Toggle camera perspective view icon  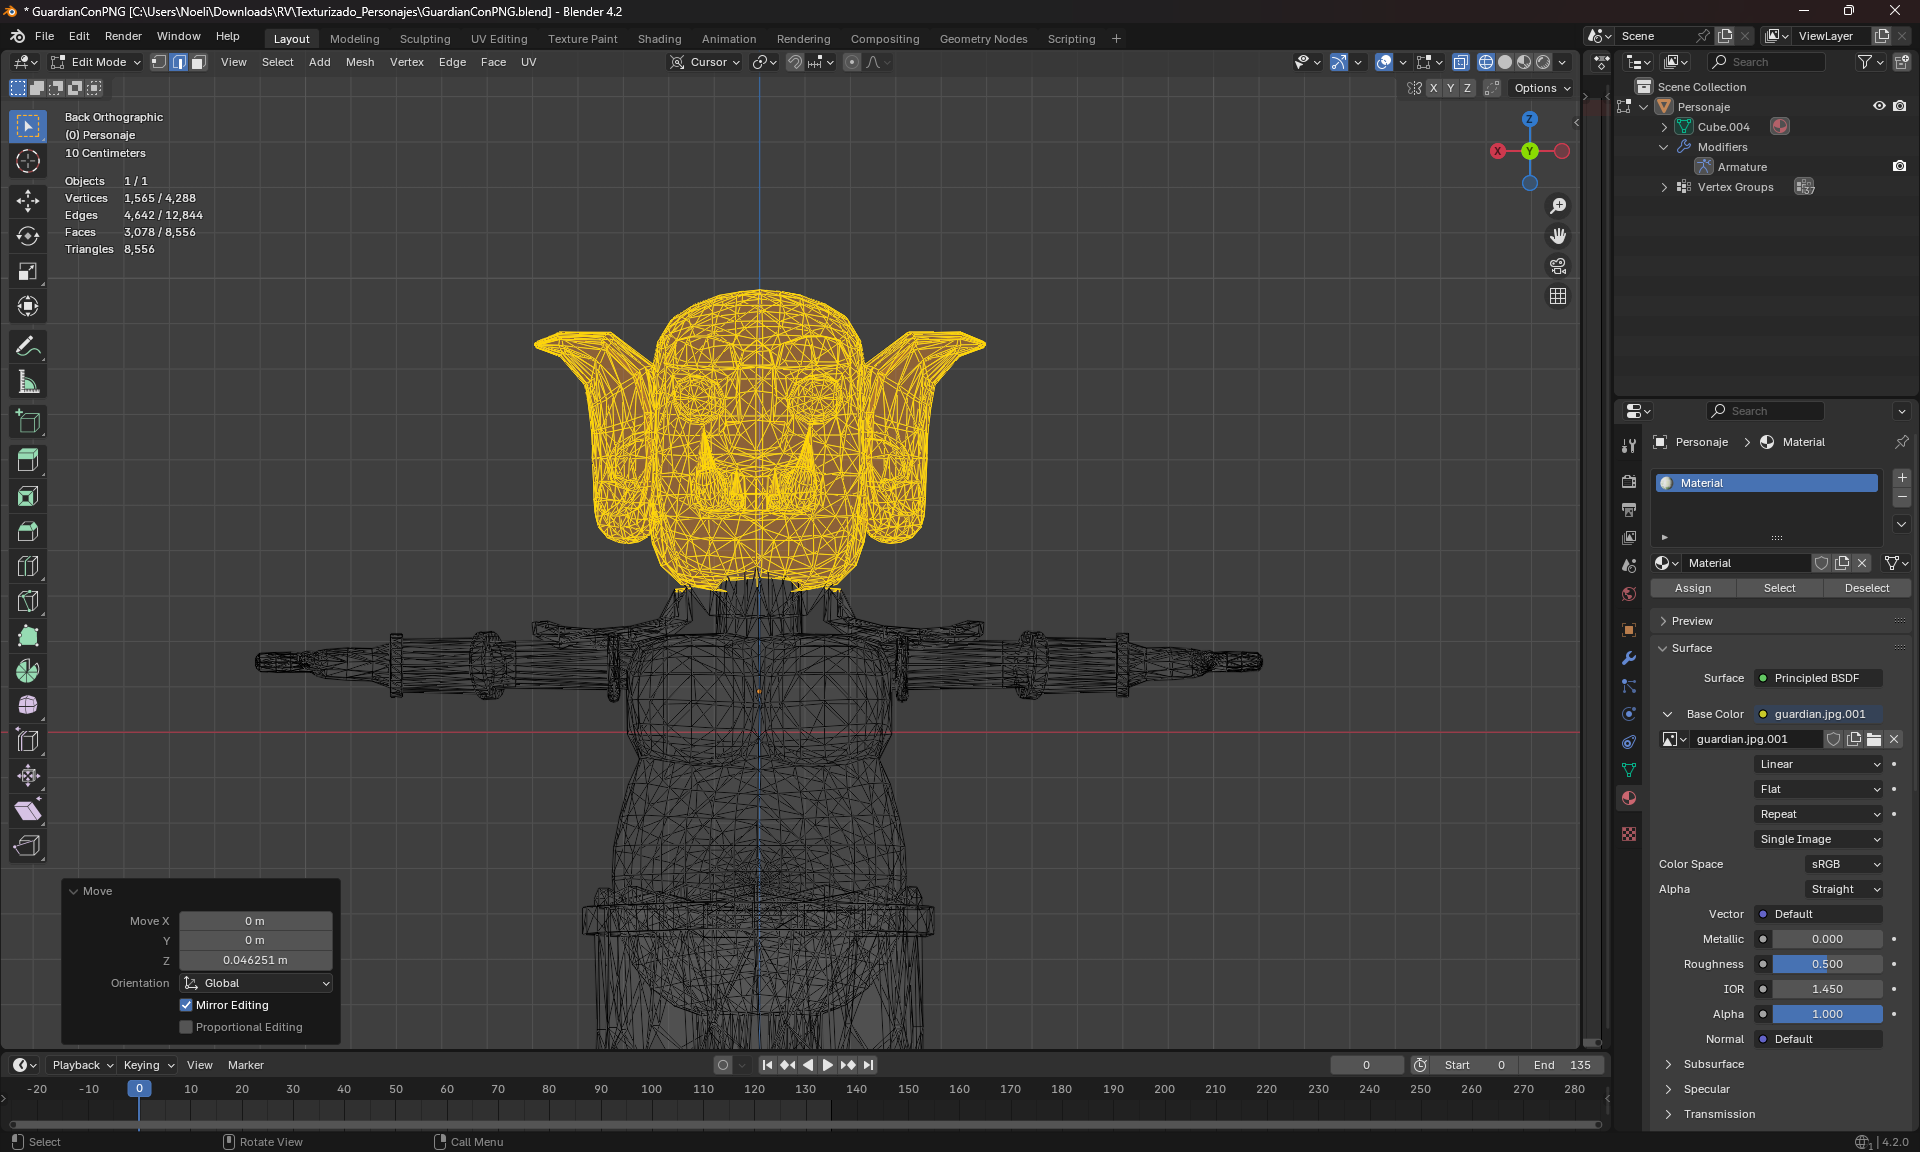coord(1558,266)
